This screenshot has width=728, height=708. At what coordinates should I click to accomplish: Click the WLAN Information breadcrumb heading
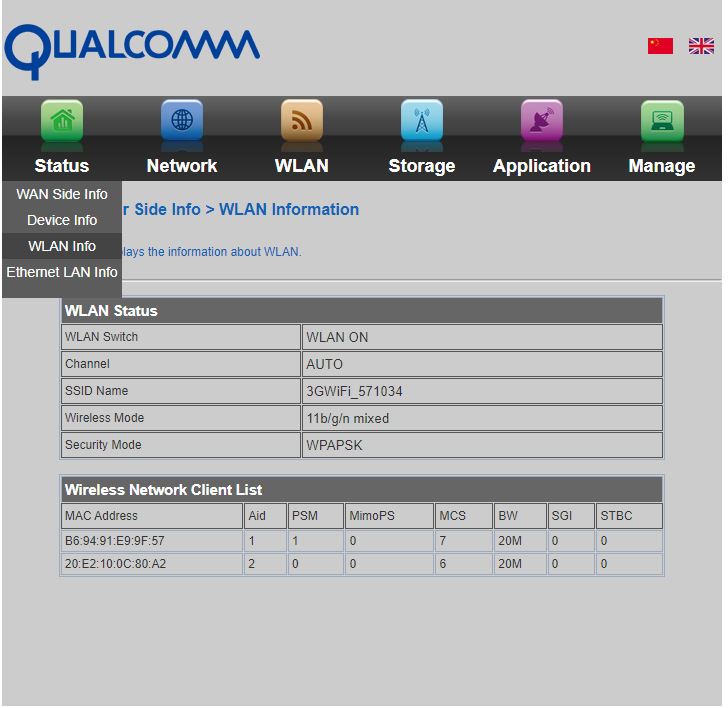[289, 210]
